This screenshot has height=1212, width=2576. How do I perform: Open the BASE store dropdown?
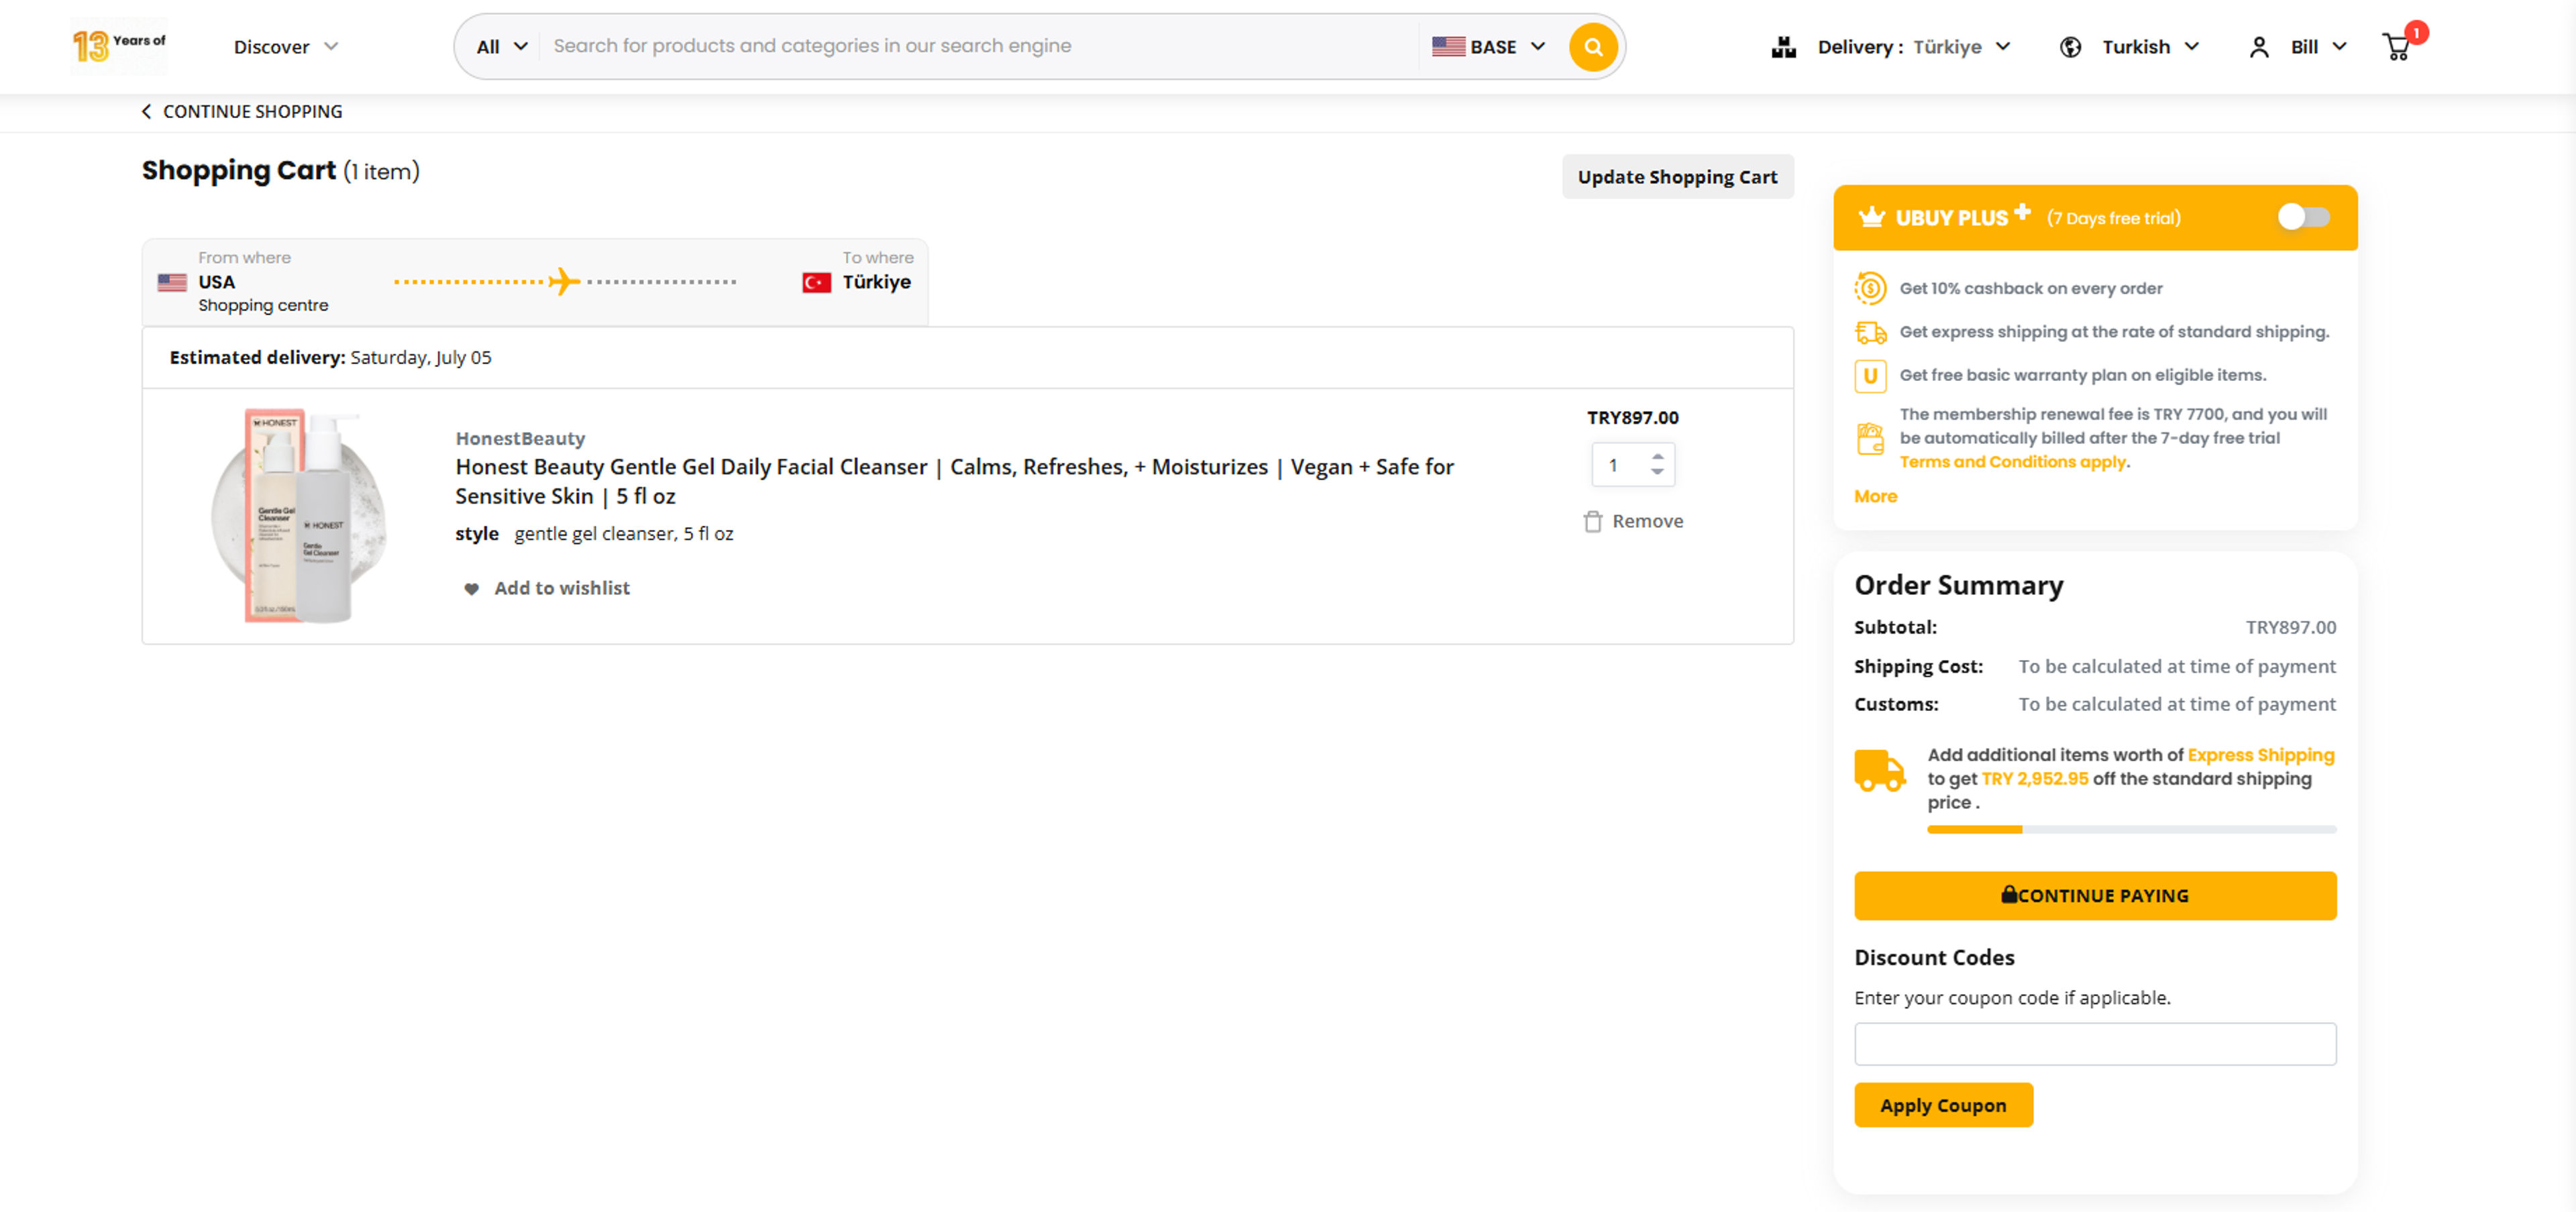[x=1489, y=47]
